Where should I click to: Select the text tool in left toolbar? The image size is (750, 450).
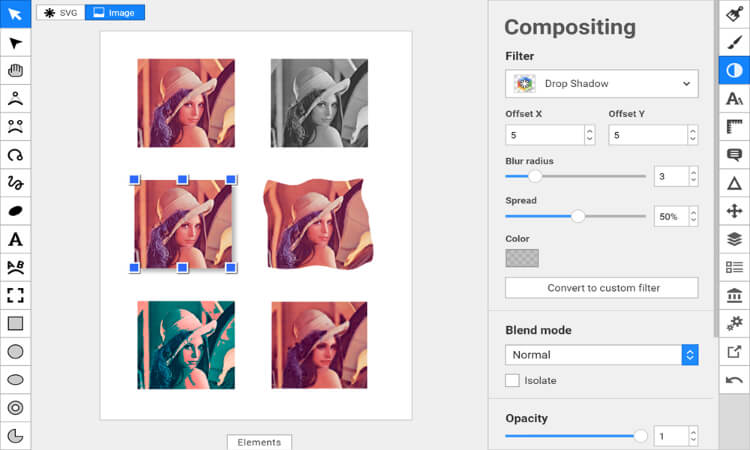[x=15, y=239]
